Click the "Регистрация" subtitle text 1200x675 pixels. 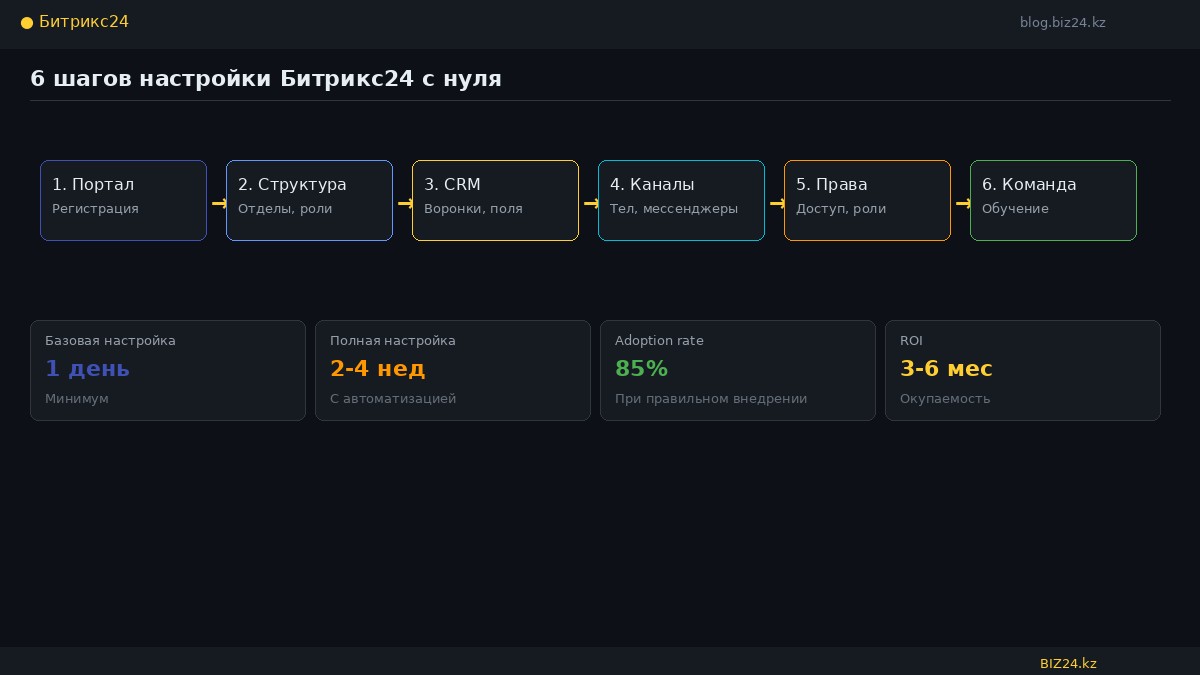pos(95,209)
